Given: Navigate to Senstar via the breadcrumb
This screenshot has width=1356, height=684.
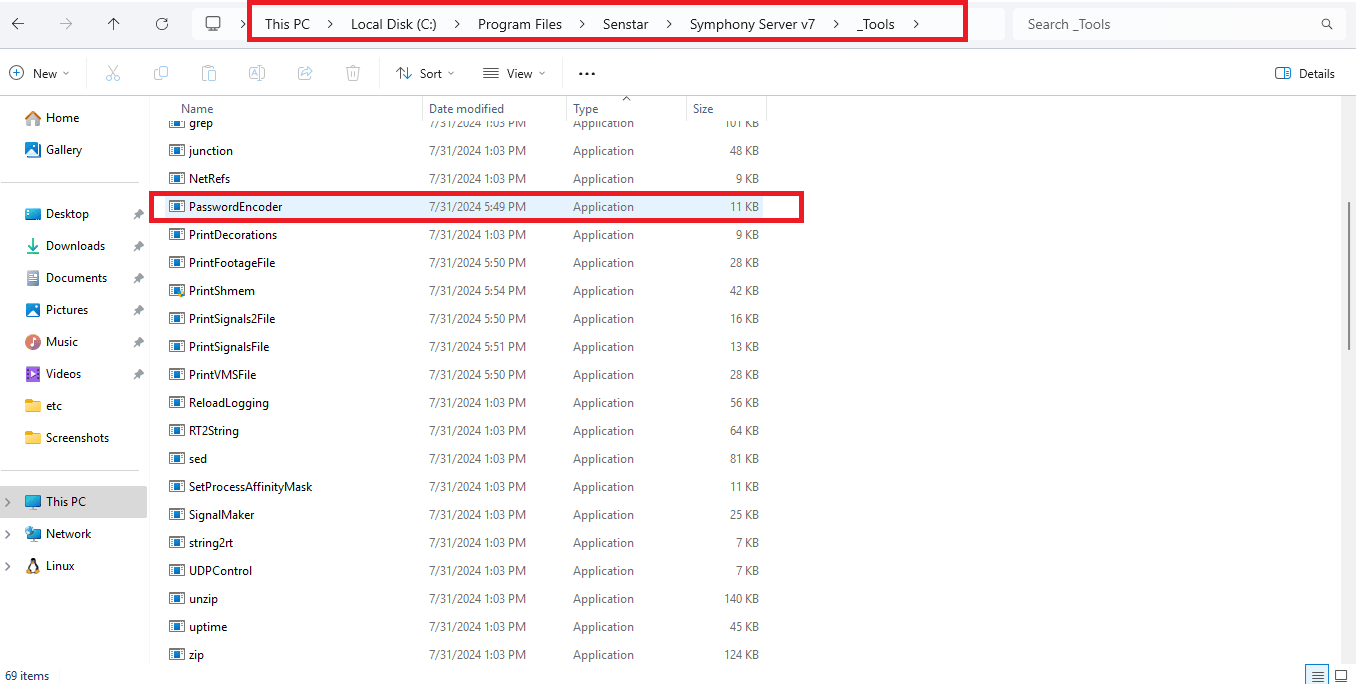Looking at the screenshot, I should tap(625, 22).
